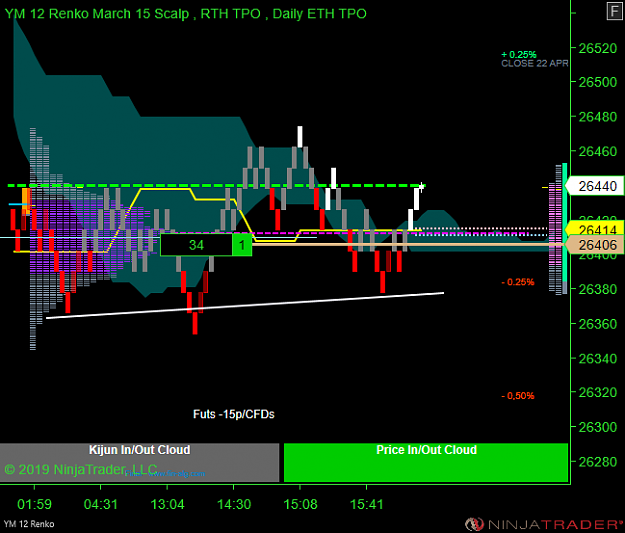Click the 26320 price axis label
The image size is (625, 533).
tap(597, 392)
